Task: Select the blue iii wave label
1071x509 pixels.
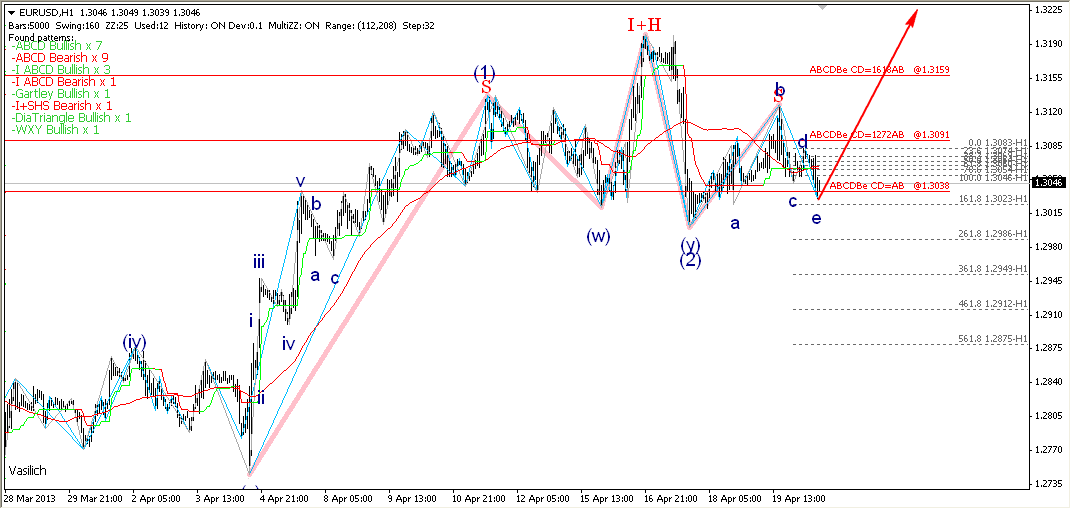Action: click(258, 263)
